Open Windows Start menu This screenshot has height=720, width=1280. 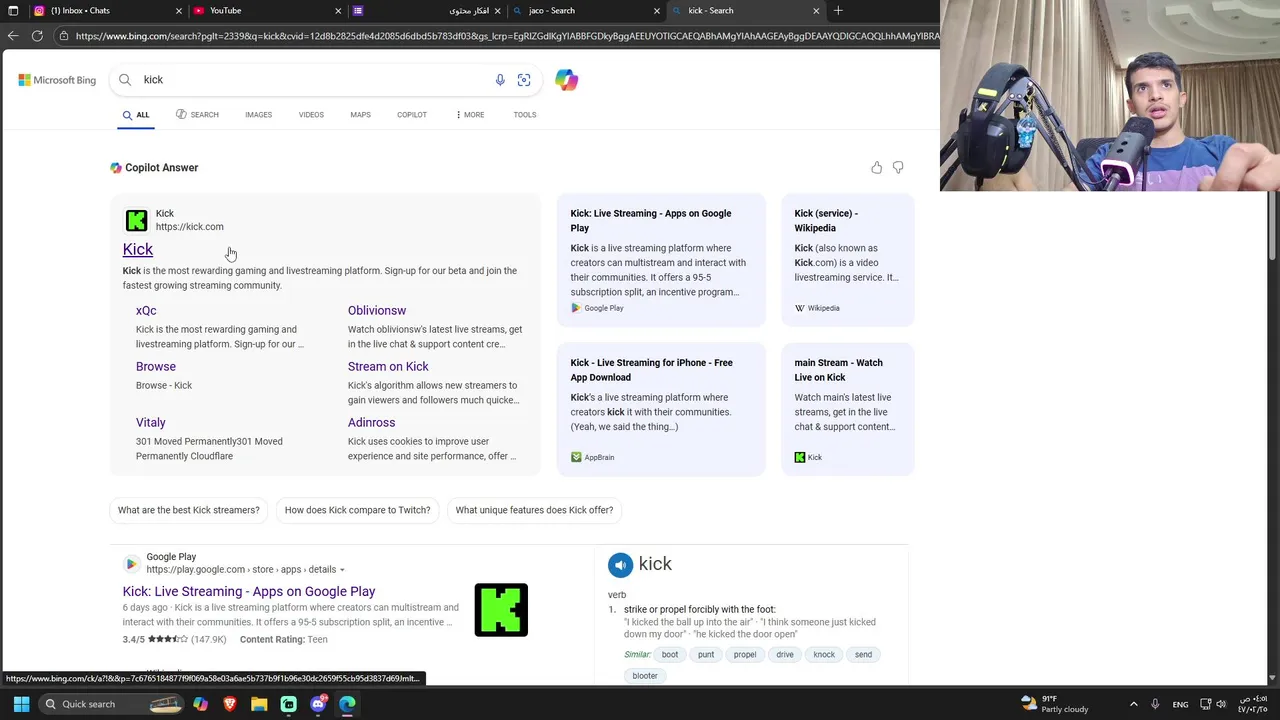(21, 704)
